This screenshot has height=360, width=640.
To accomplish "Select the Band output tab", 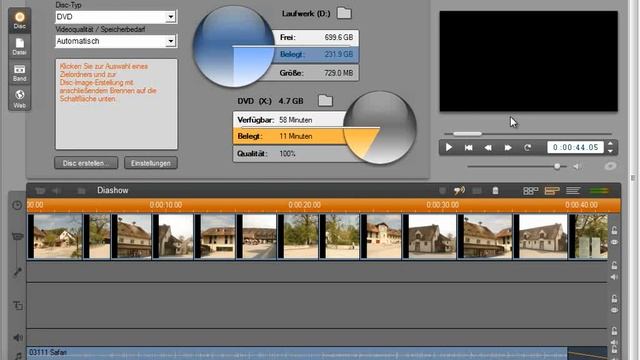I will click(19, 72).
